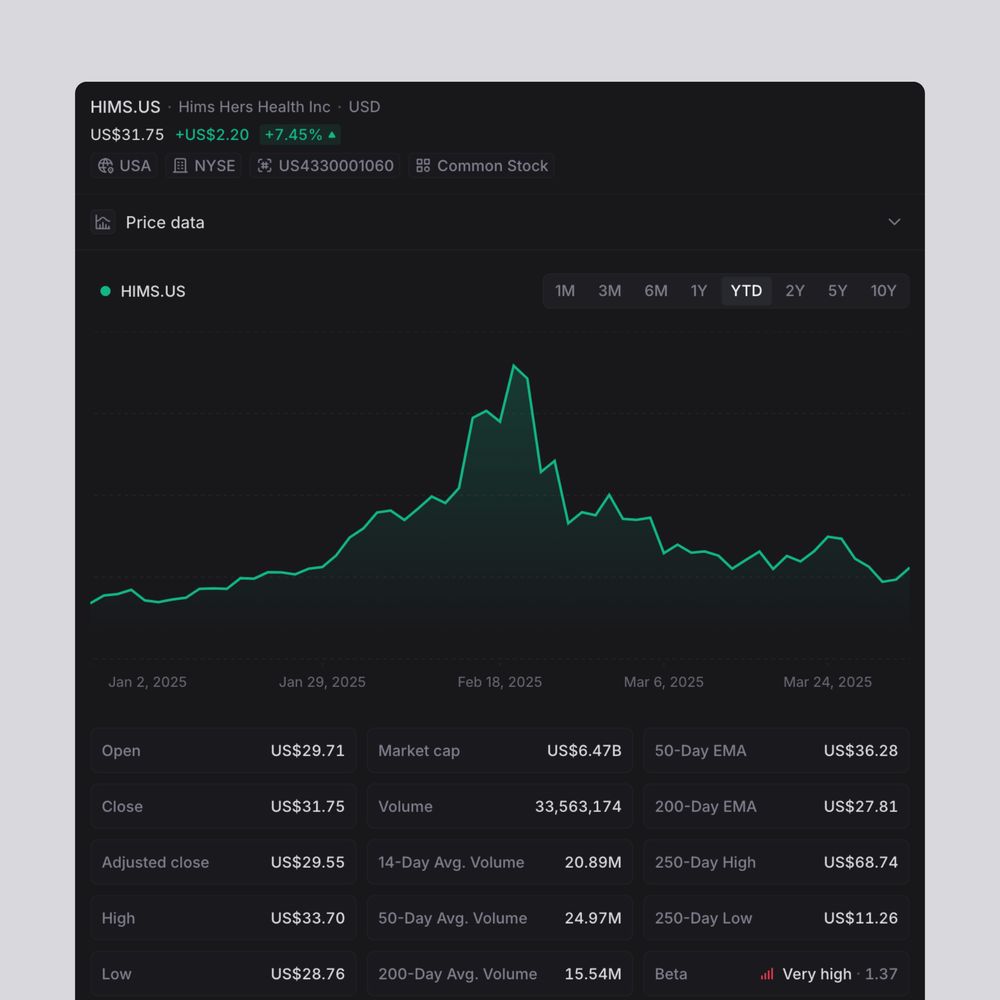Viewport: 1000px width, 1000px height.
Task: Choose the YTD range tab
Action: pos(746,291)
